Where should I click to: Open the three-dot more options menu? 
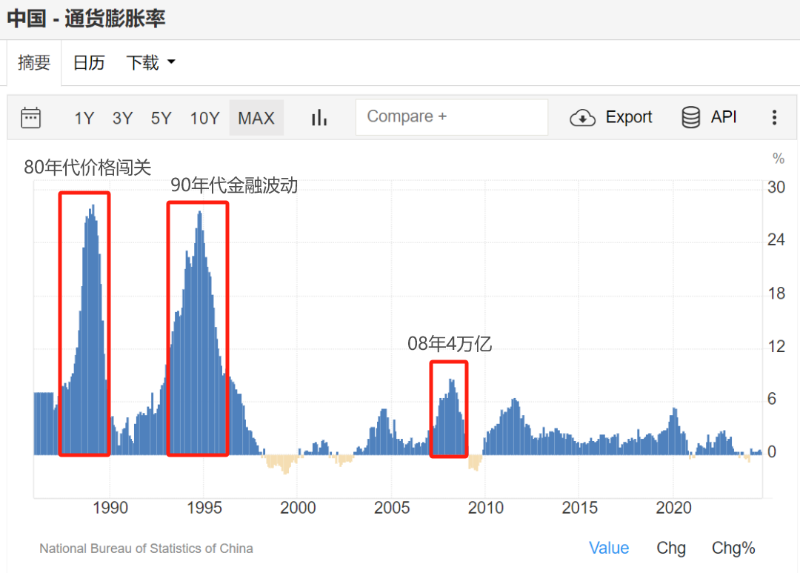(x=774, y=117)
